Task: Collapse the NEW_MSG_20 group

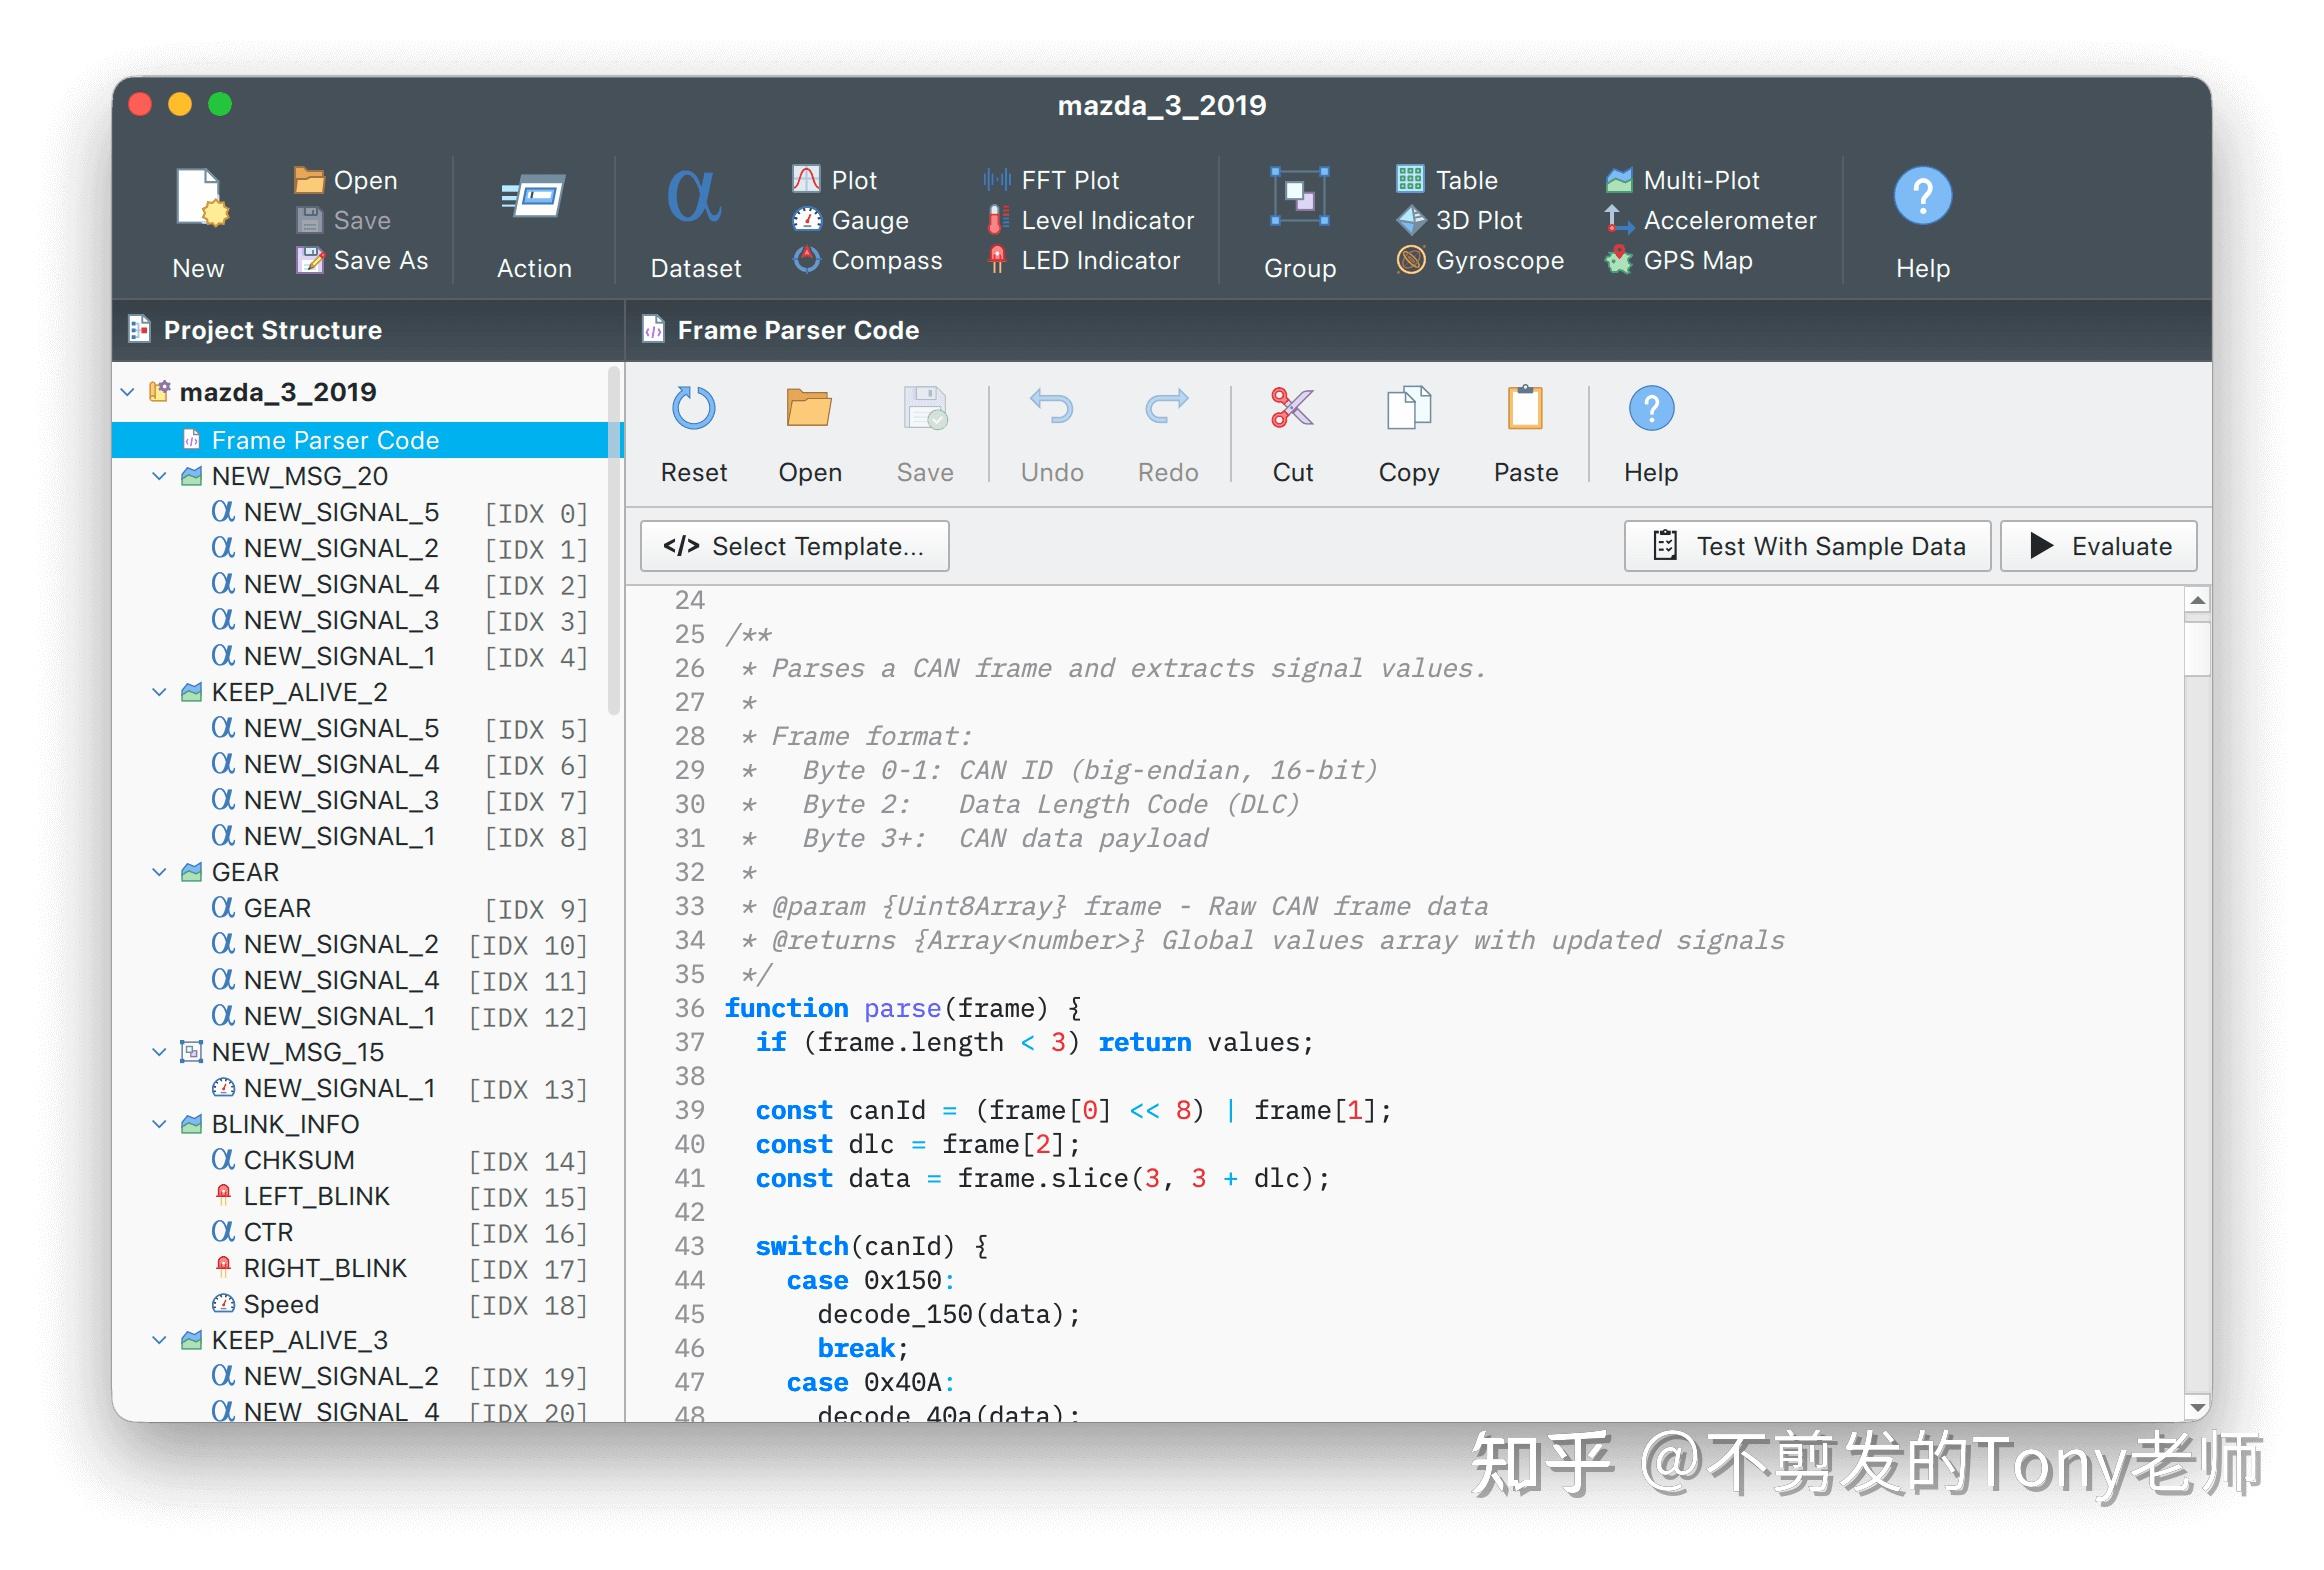Action: [159, 476]
